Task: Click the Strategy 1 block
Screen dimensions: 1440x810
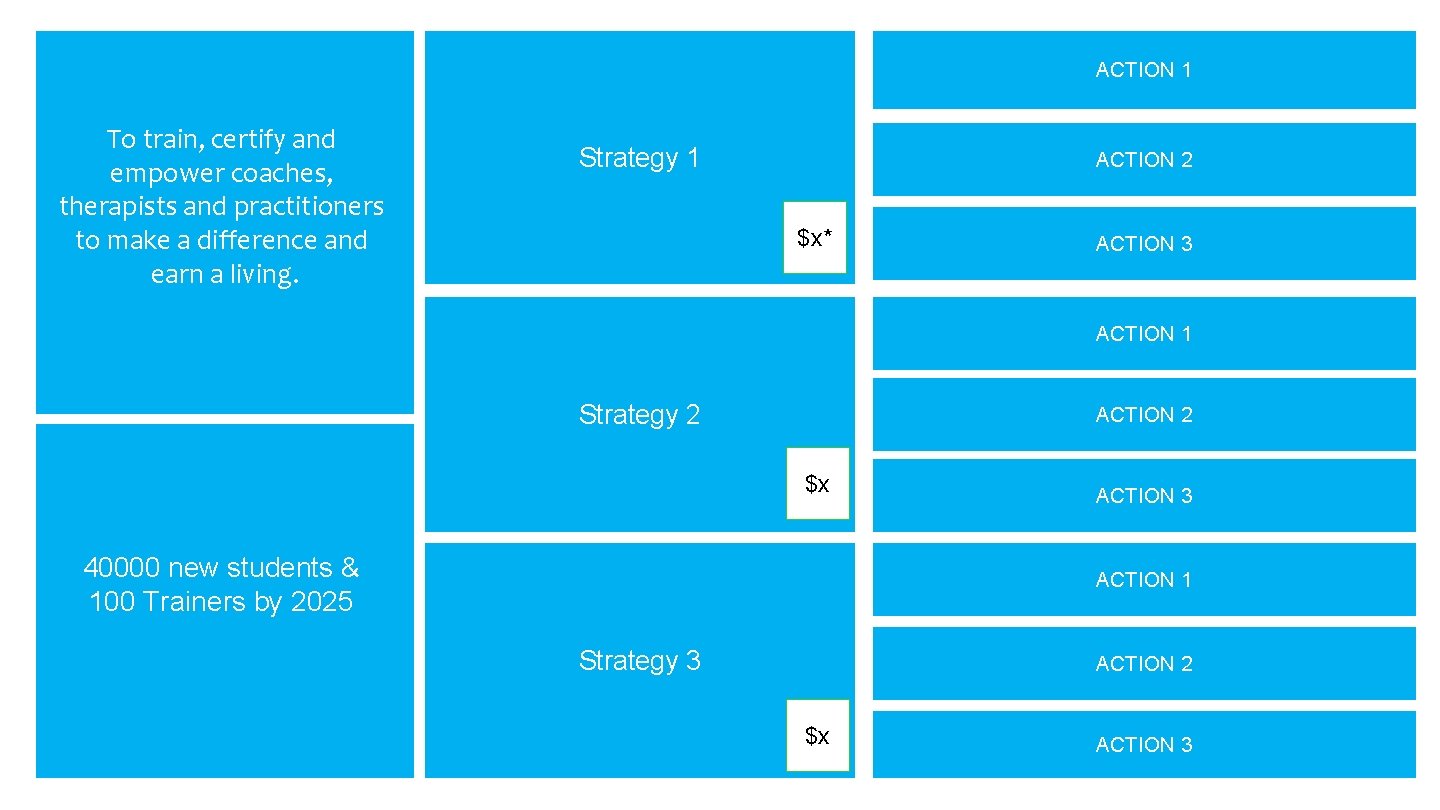Action: pos(640,157)
